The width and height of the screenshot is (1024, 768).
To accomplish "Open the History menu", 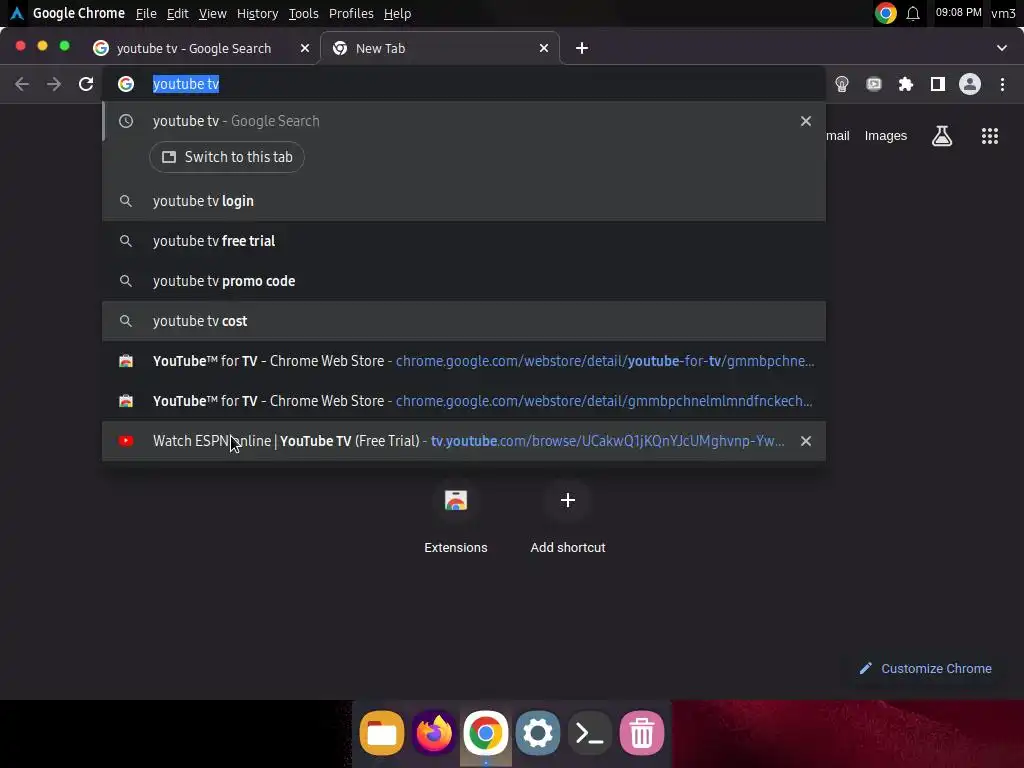I will click(x=257, y=14).
